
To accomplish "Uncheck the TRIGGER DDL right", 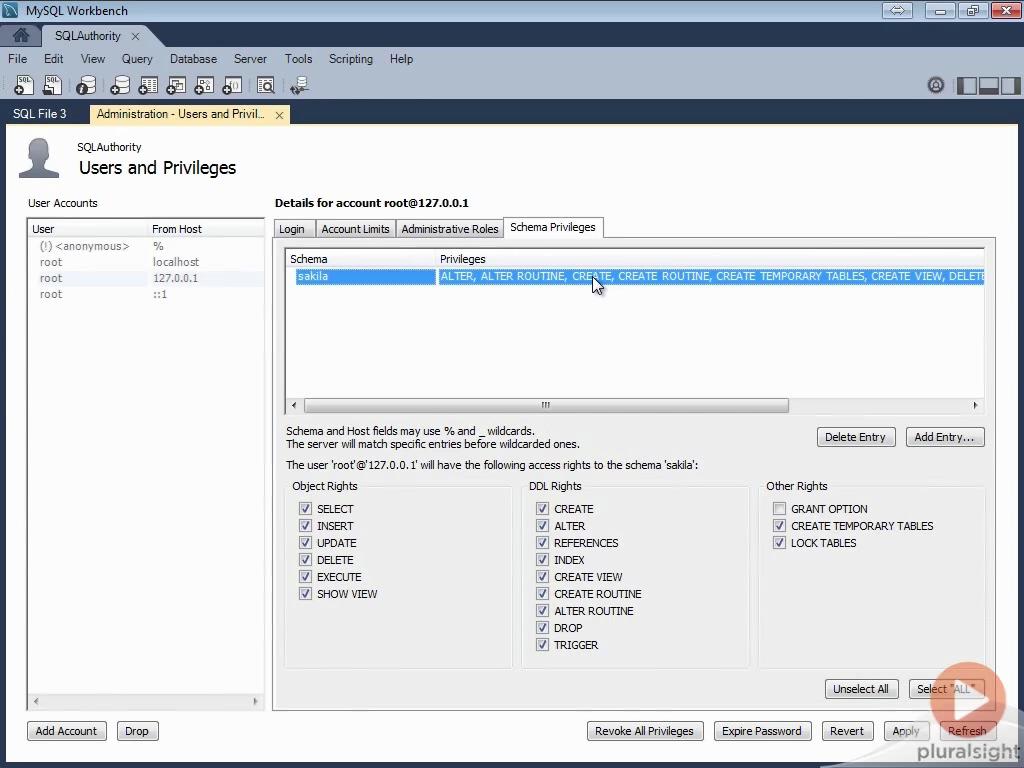I will coord(542,645).
